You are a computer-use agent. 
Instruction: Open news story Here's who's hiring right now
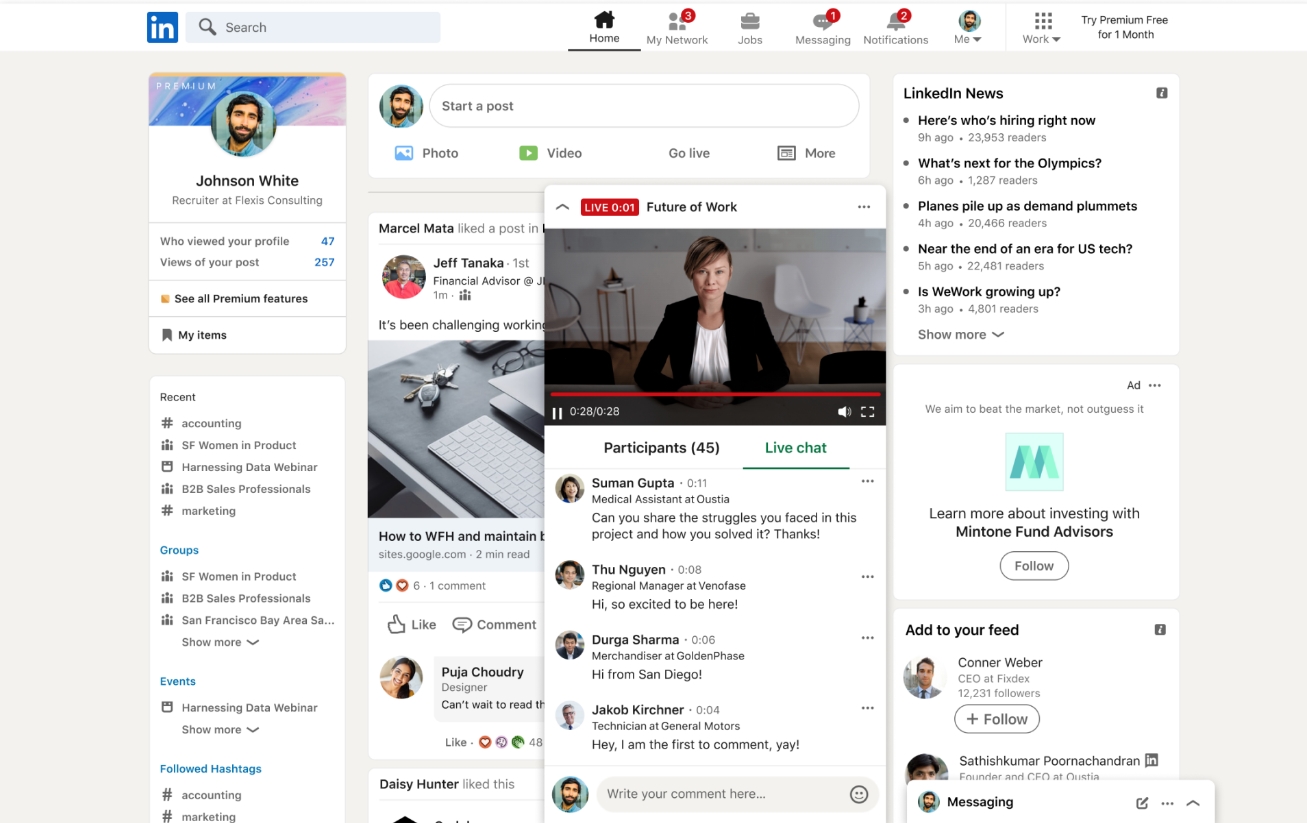(1006, 120)
